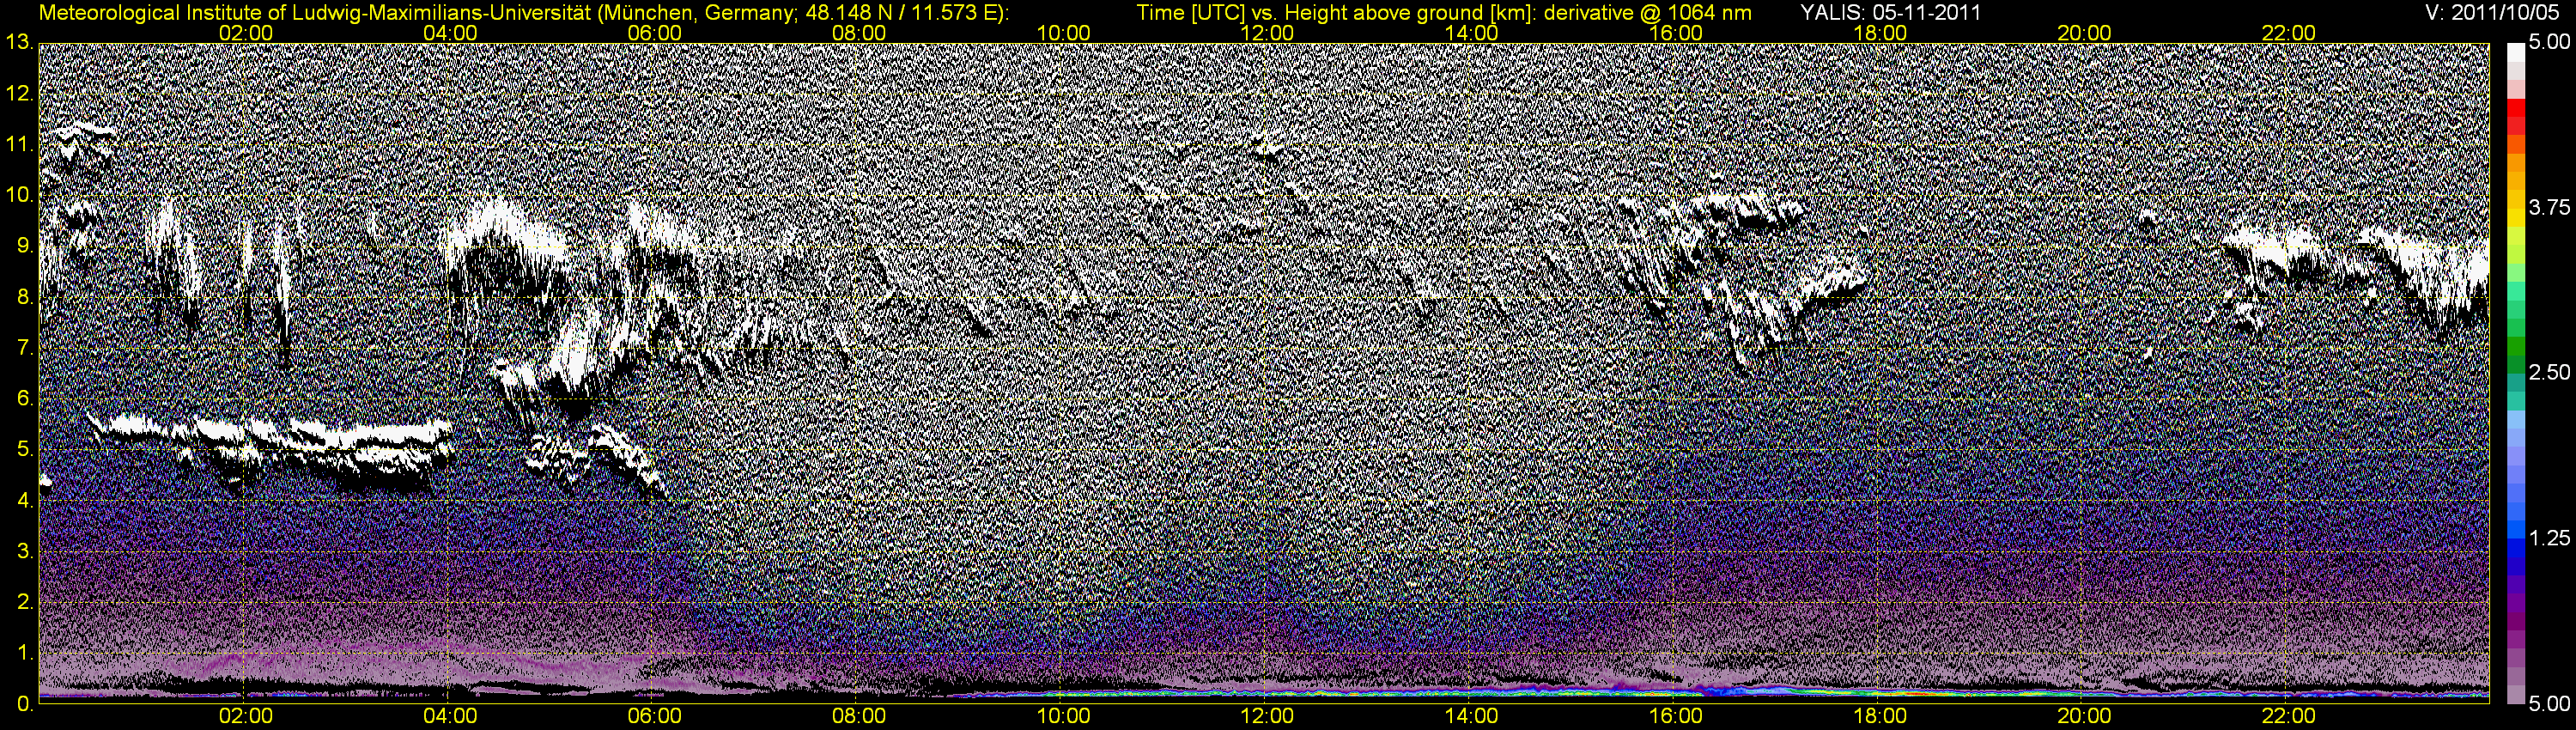Pick the 16:00 label on the bottom time axis

point(1676,716)
